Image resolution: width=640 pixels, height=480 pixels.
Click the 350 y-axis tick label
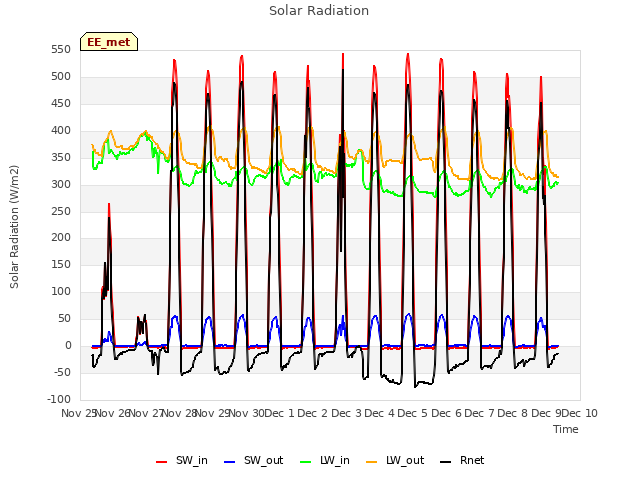point(61,158)
